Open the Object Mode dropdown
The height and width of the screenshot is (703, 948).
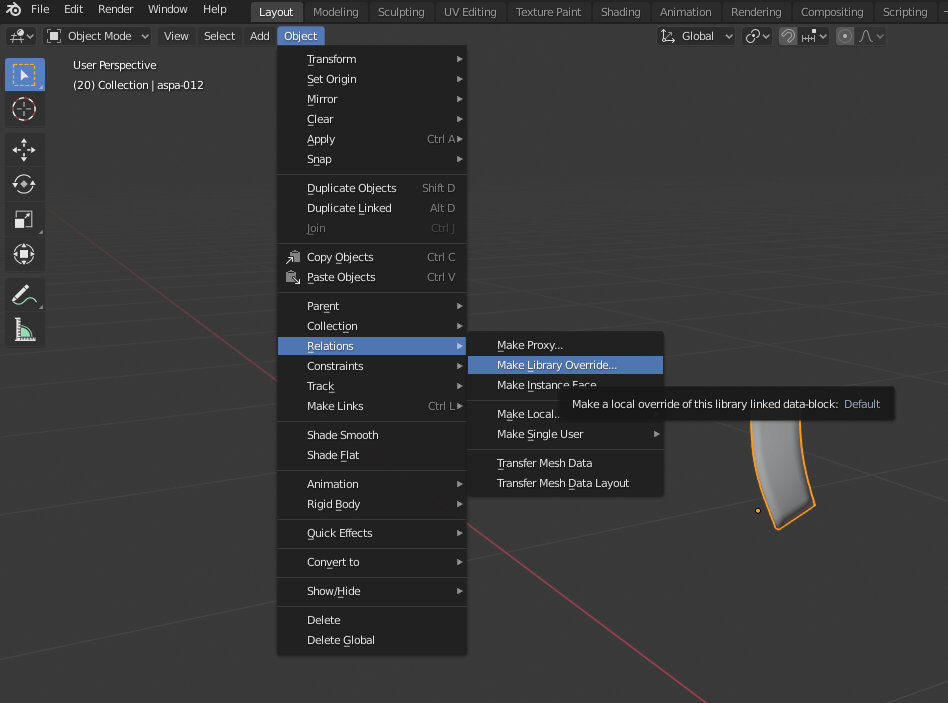97,36
